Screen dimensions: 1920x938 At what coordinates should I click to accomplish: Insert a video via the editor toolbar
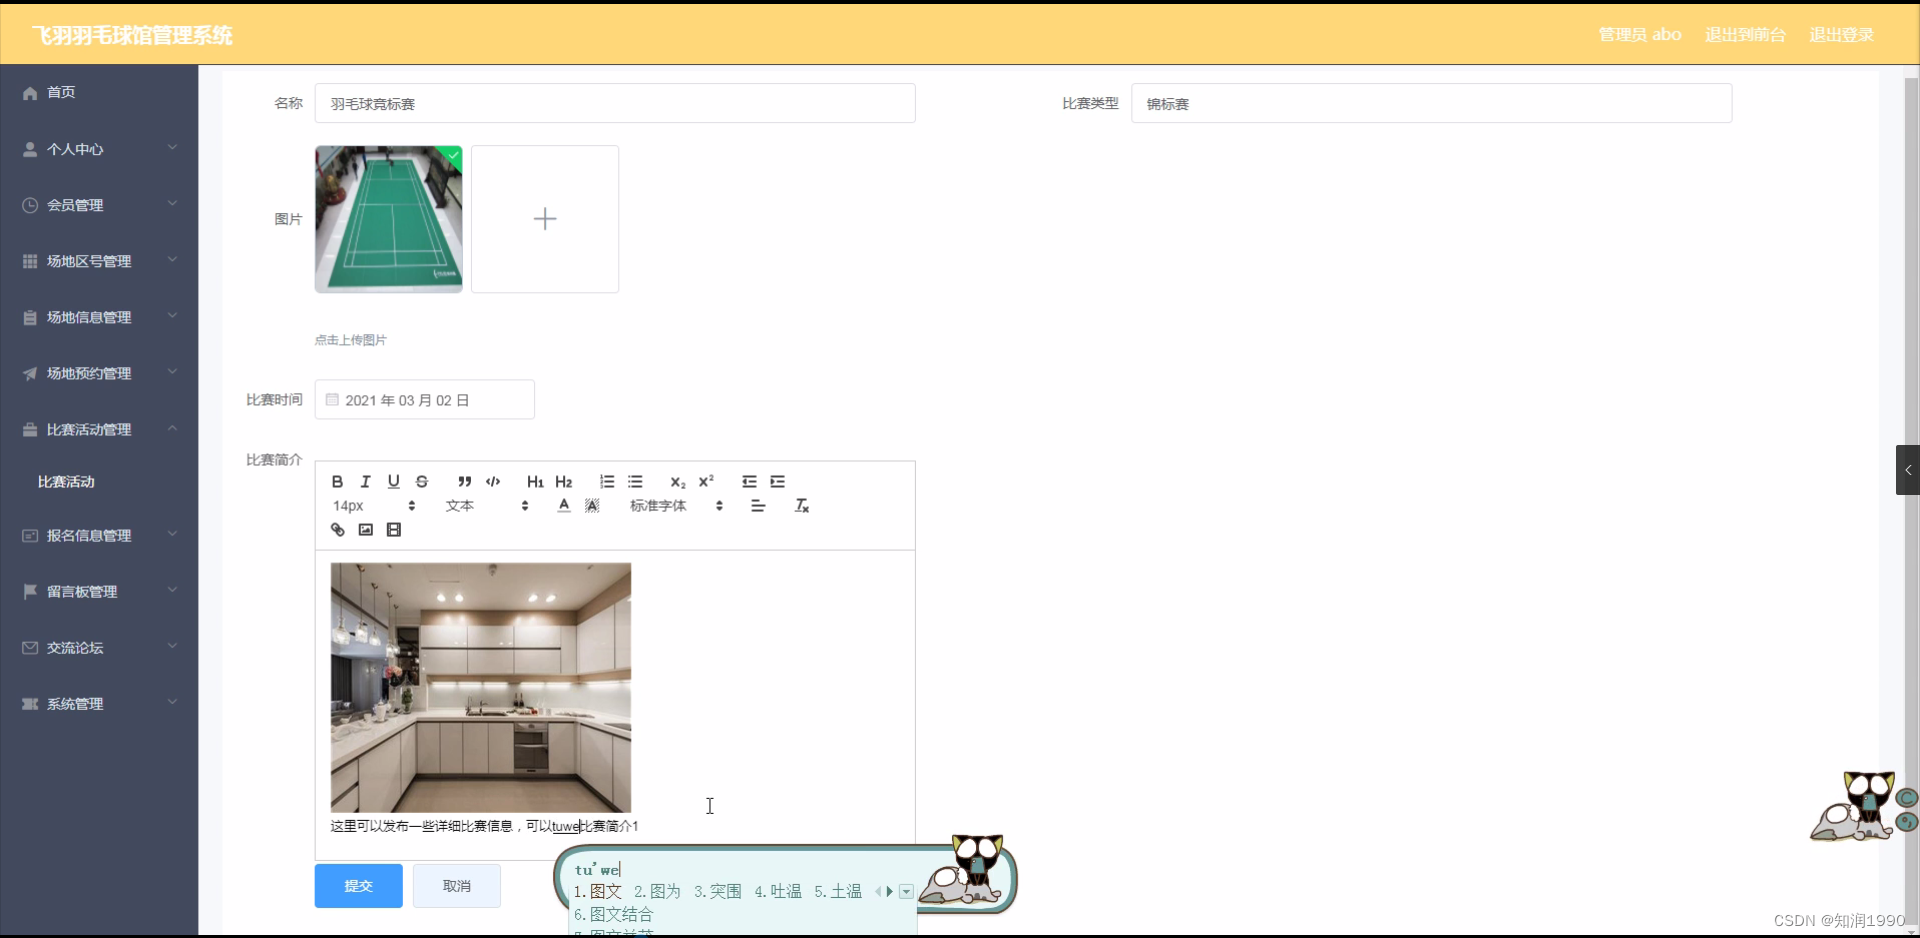click(x=393, y=529)
